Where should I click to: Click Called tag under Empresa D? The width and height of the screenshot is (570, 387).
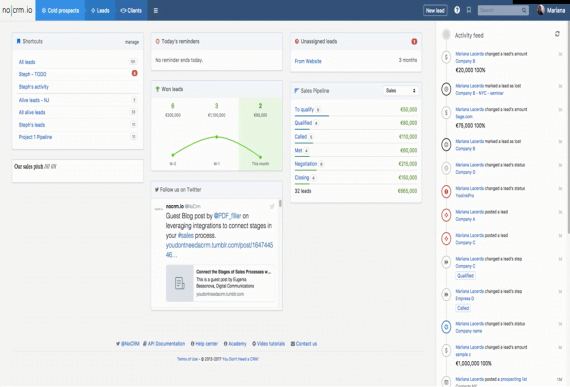coord(463,308)
